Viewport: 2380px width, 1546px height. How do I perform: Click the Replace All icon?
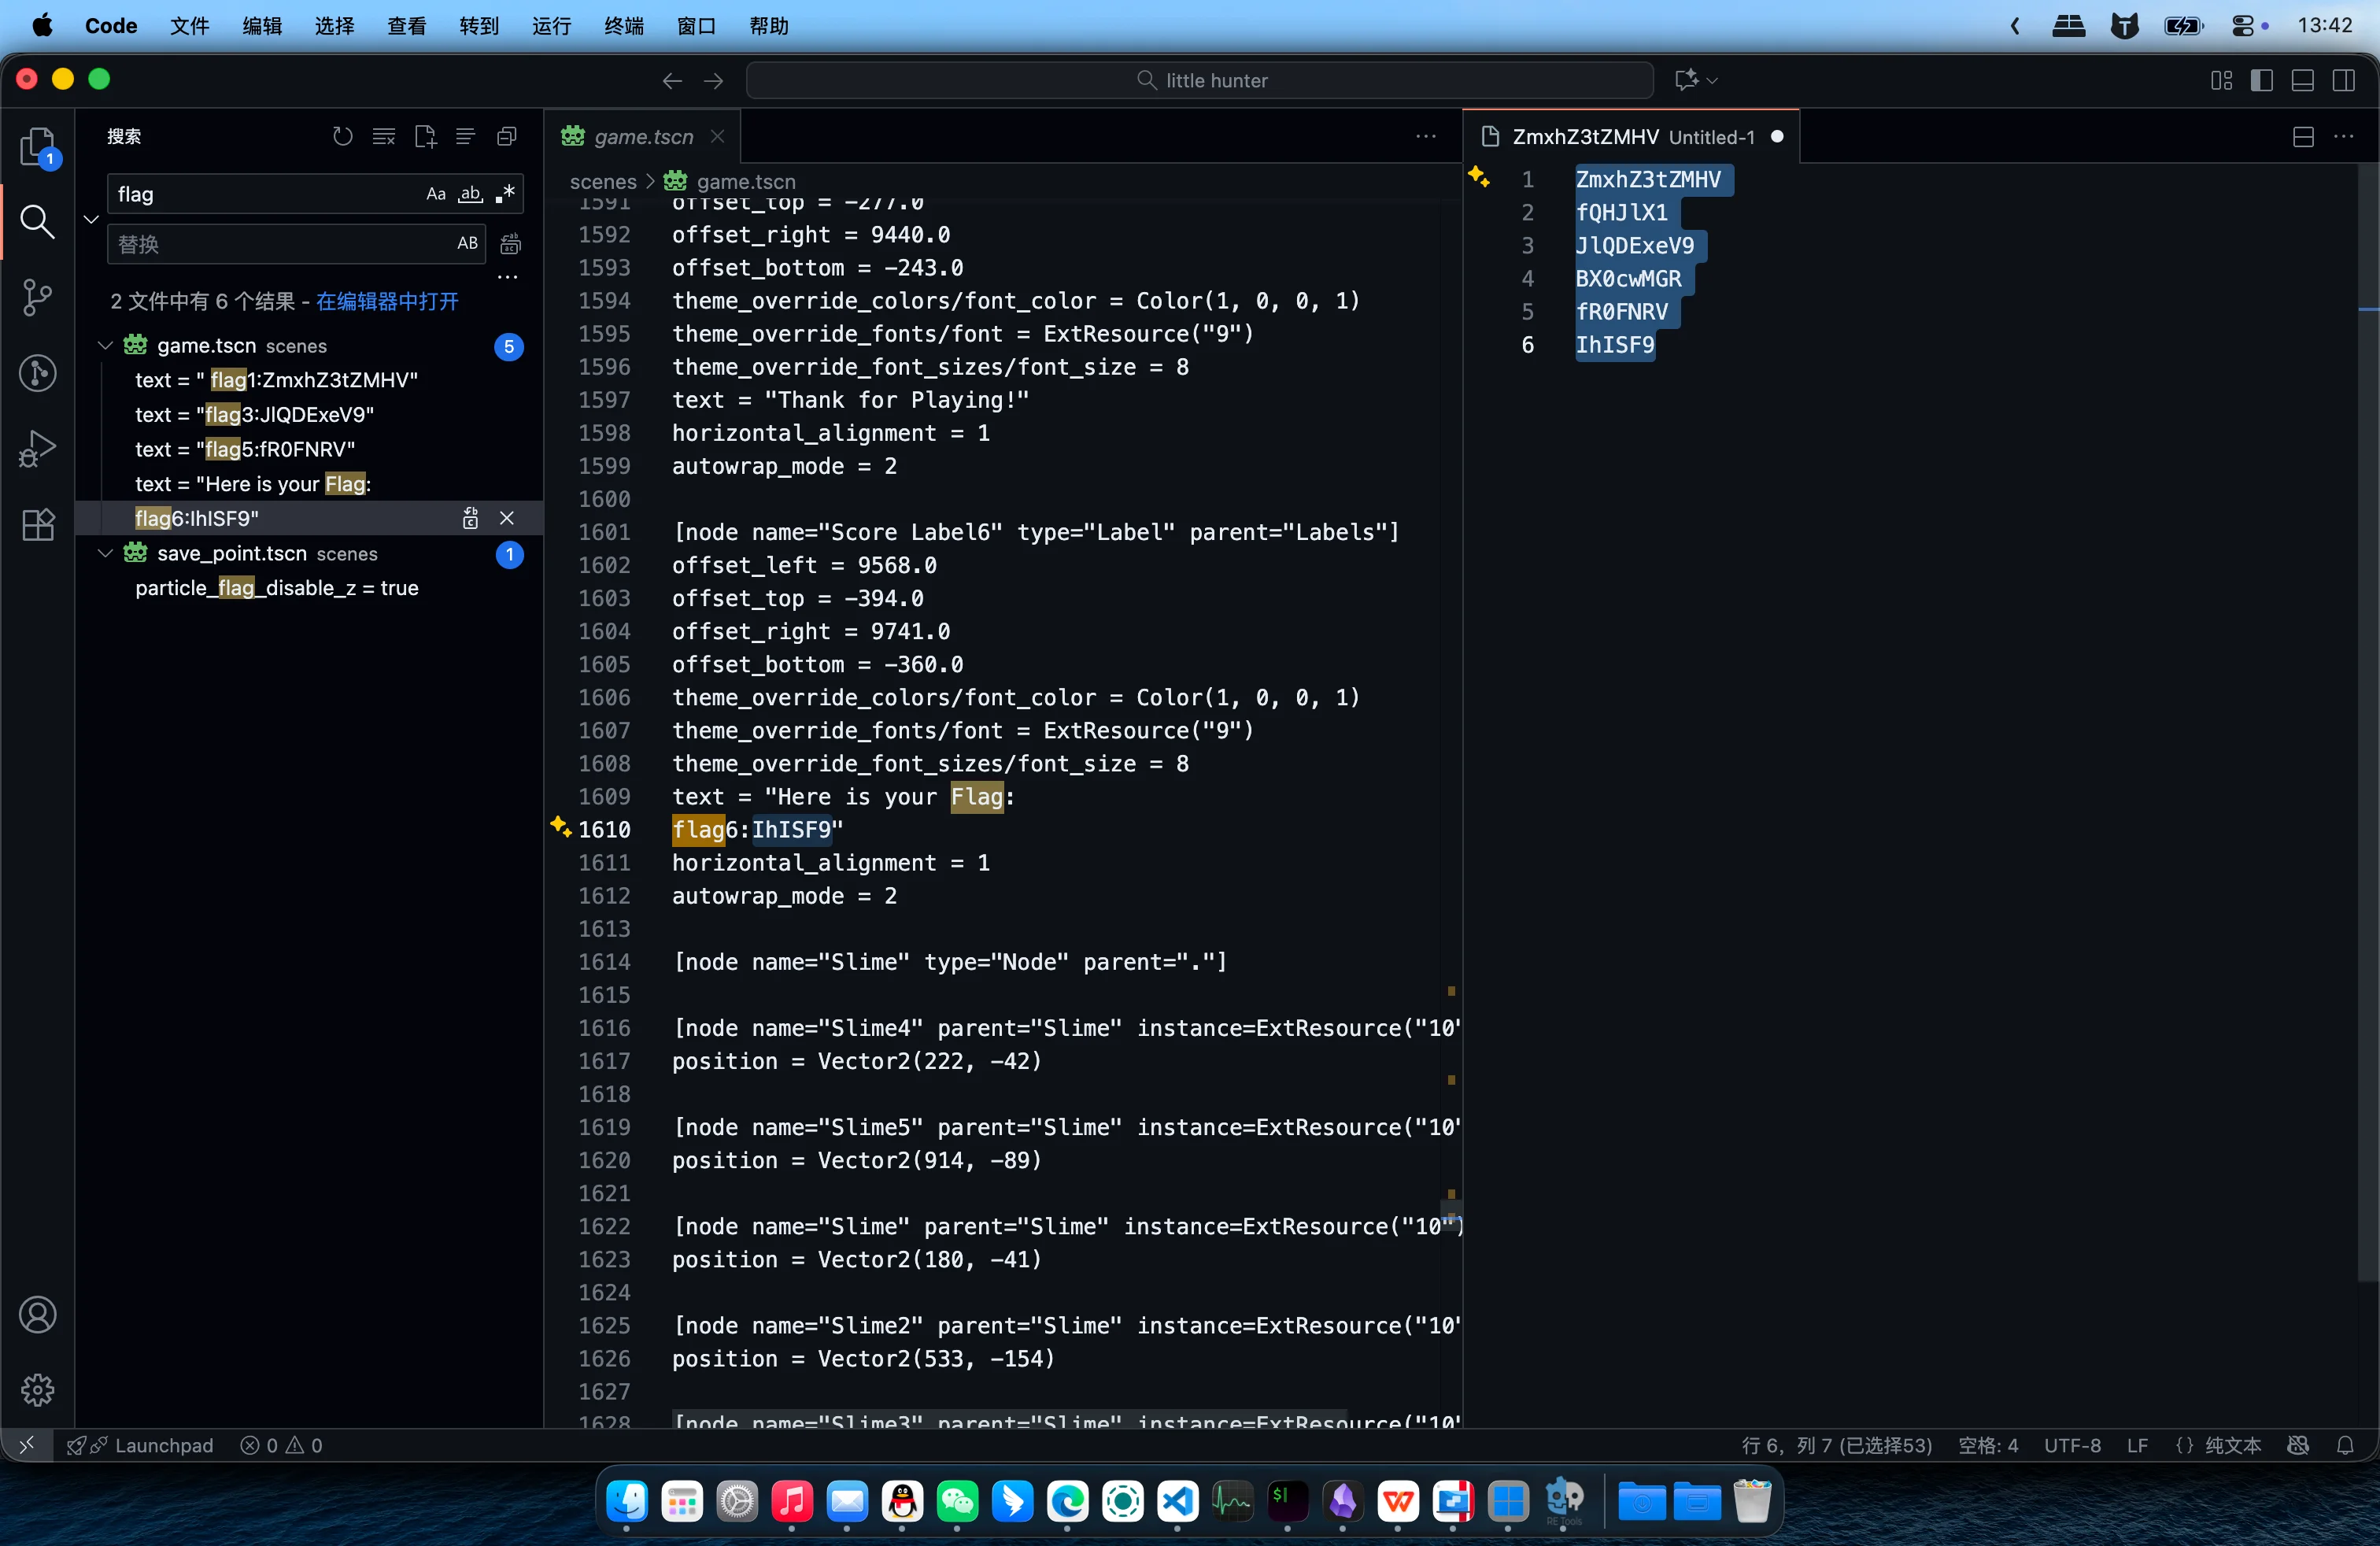[510, 244]
